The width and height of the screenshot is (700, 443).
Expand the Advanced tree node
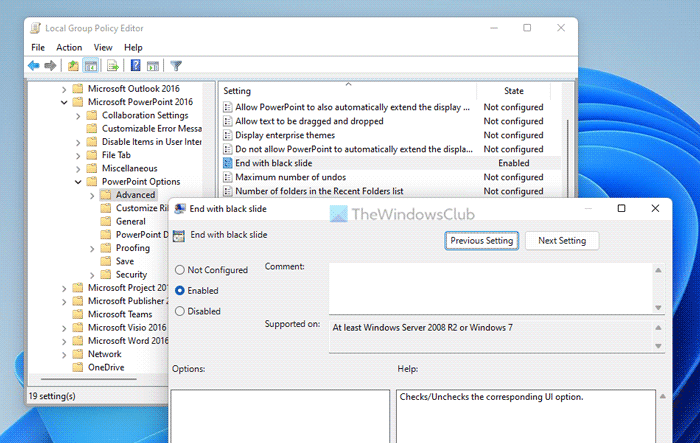(92, 195)
